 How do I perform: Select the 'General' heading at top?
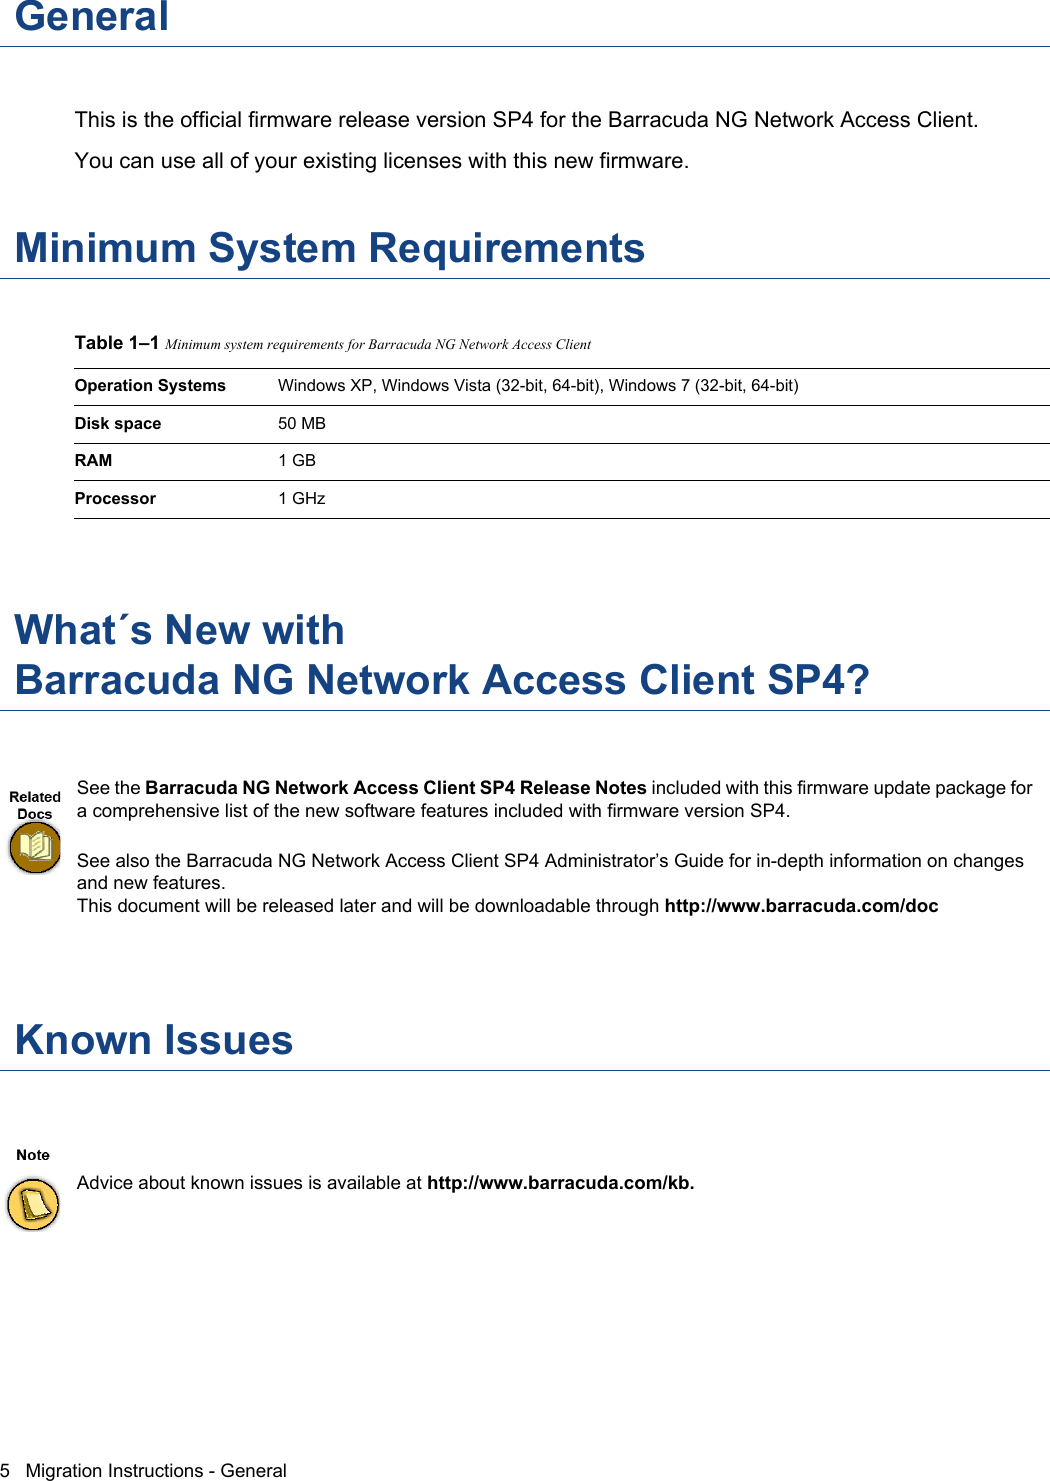[92, 16]
